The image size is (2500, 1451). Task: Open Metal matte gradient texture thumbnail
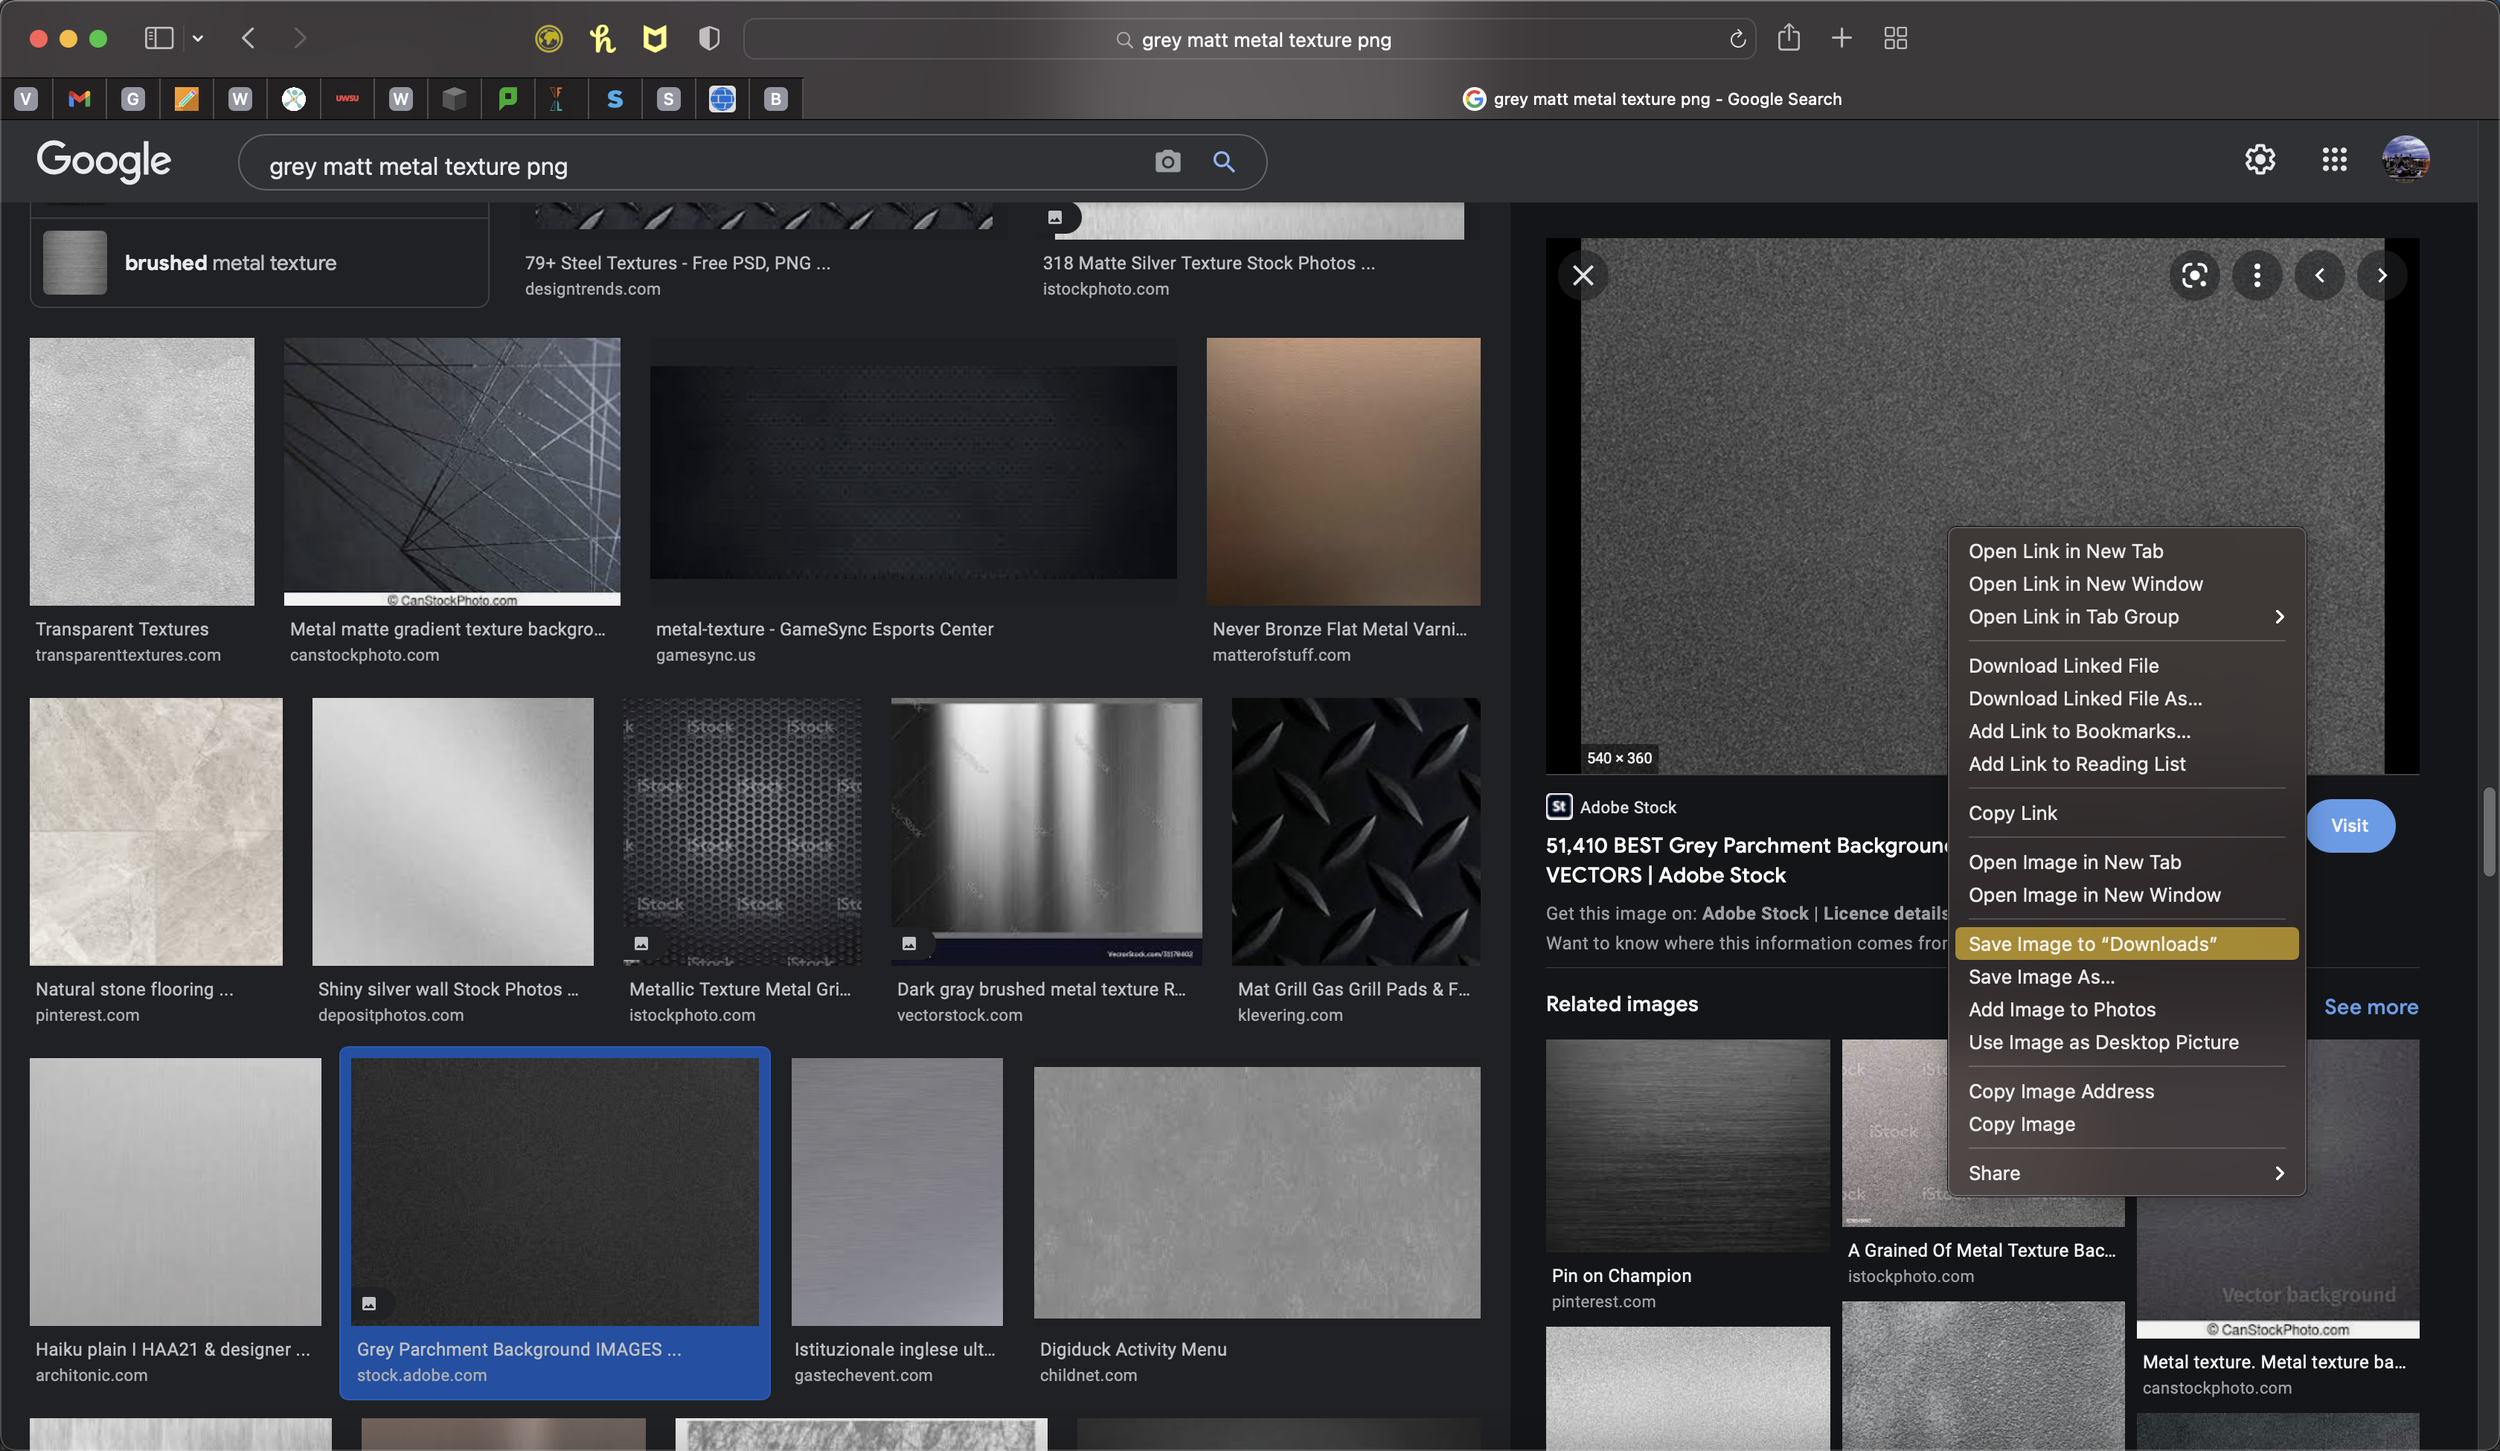click(x=452, y=471)
